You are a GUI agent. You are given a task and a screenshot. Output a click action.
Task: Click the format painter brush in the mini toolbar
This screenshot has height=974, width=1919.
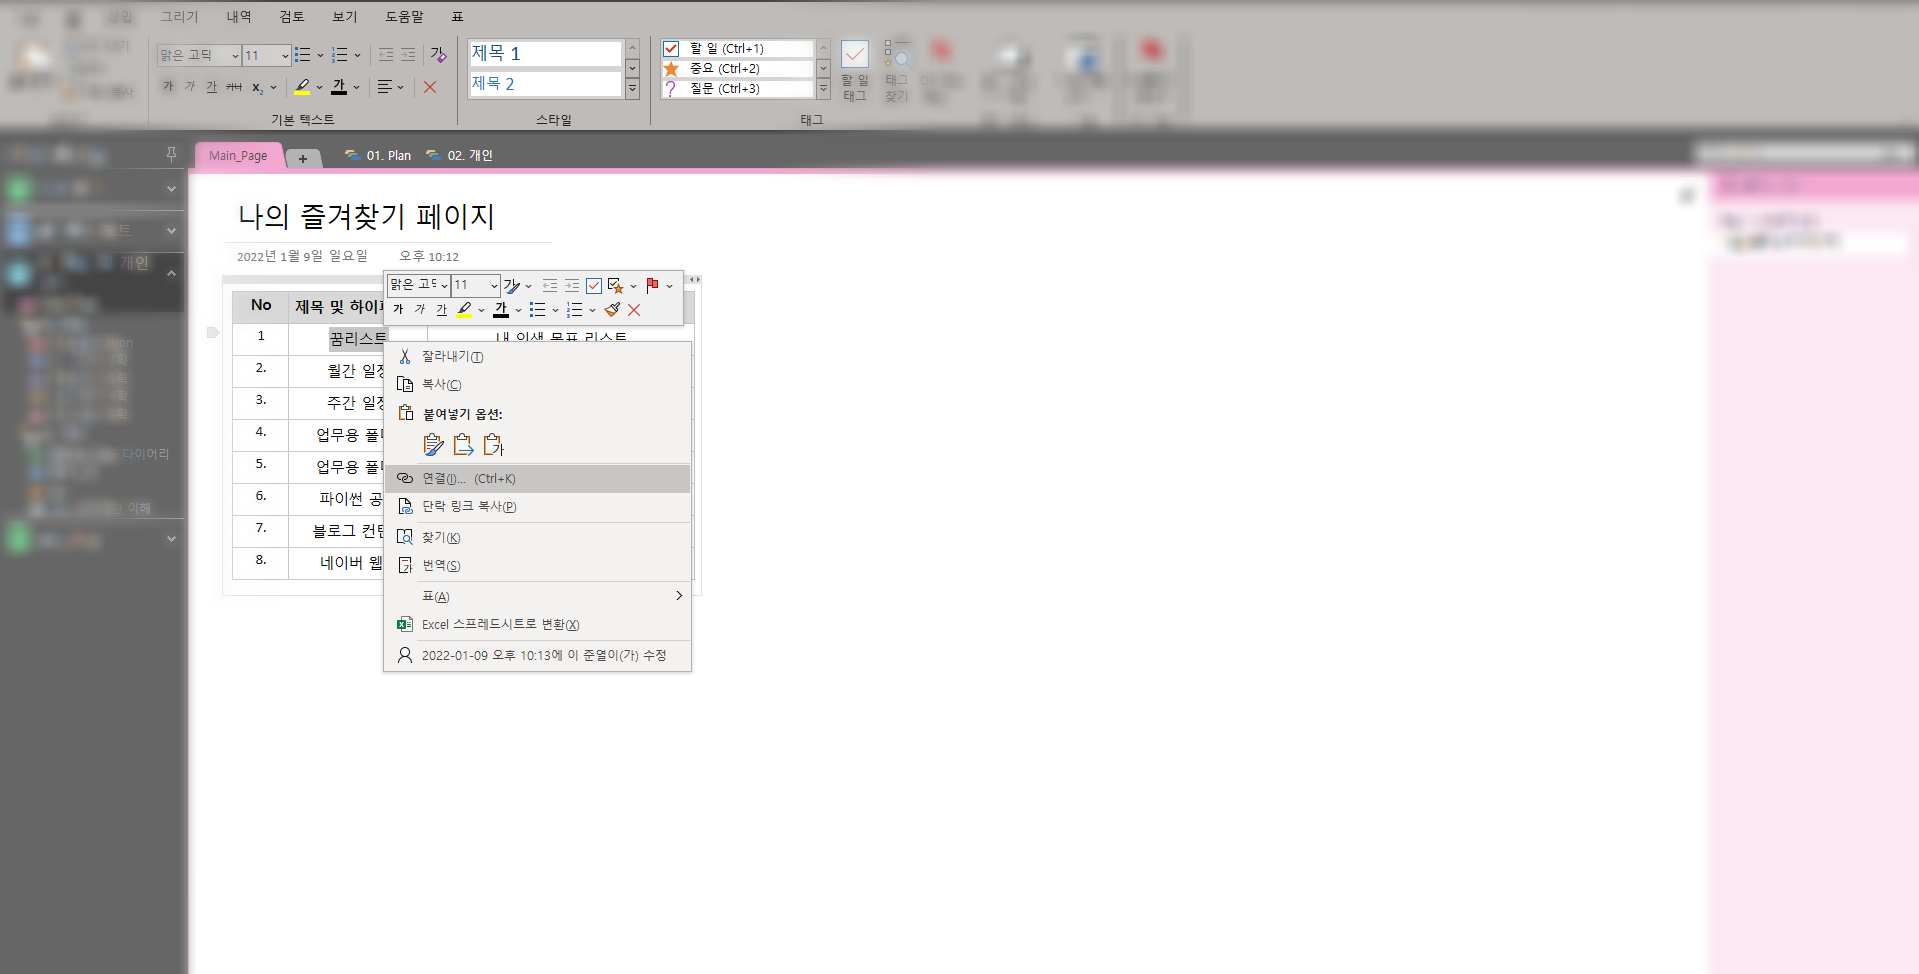tap(612, 310)
